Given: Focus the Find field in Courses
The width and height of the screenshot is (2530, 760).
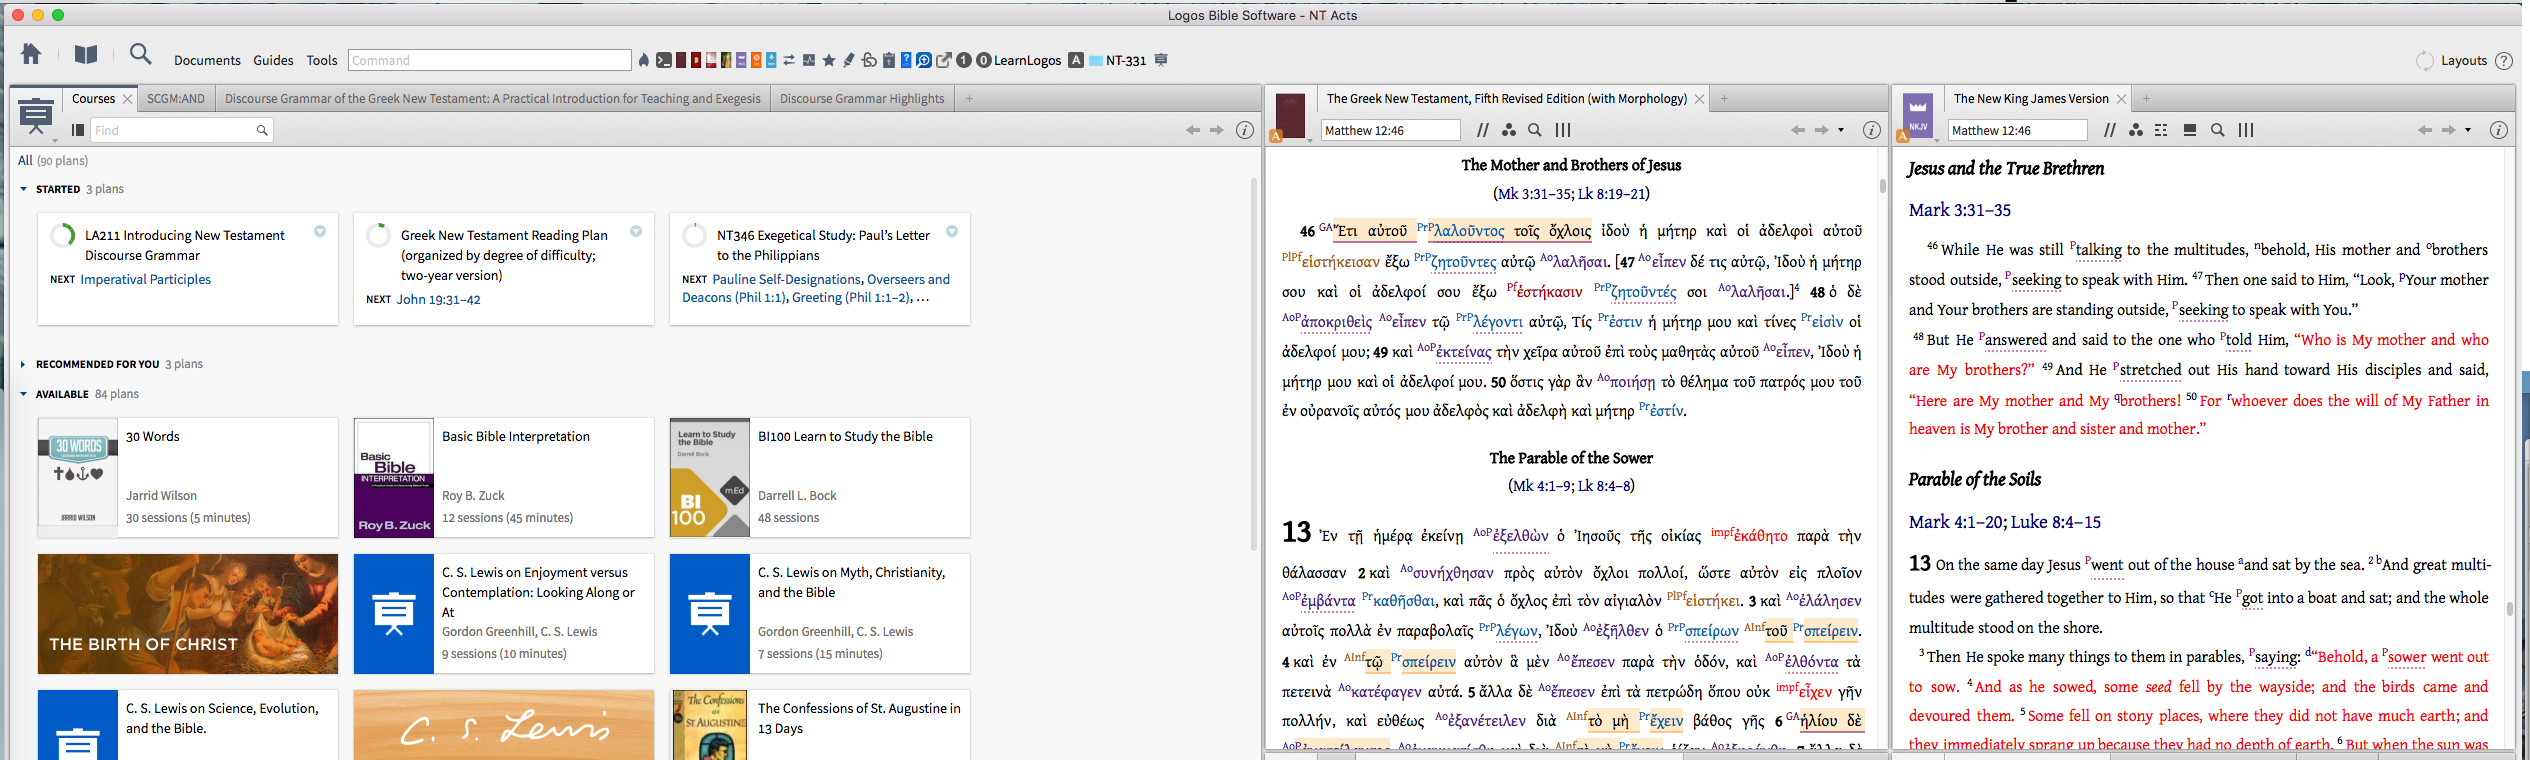Looking at the screenshot, I should click(181, 130).
